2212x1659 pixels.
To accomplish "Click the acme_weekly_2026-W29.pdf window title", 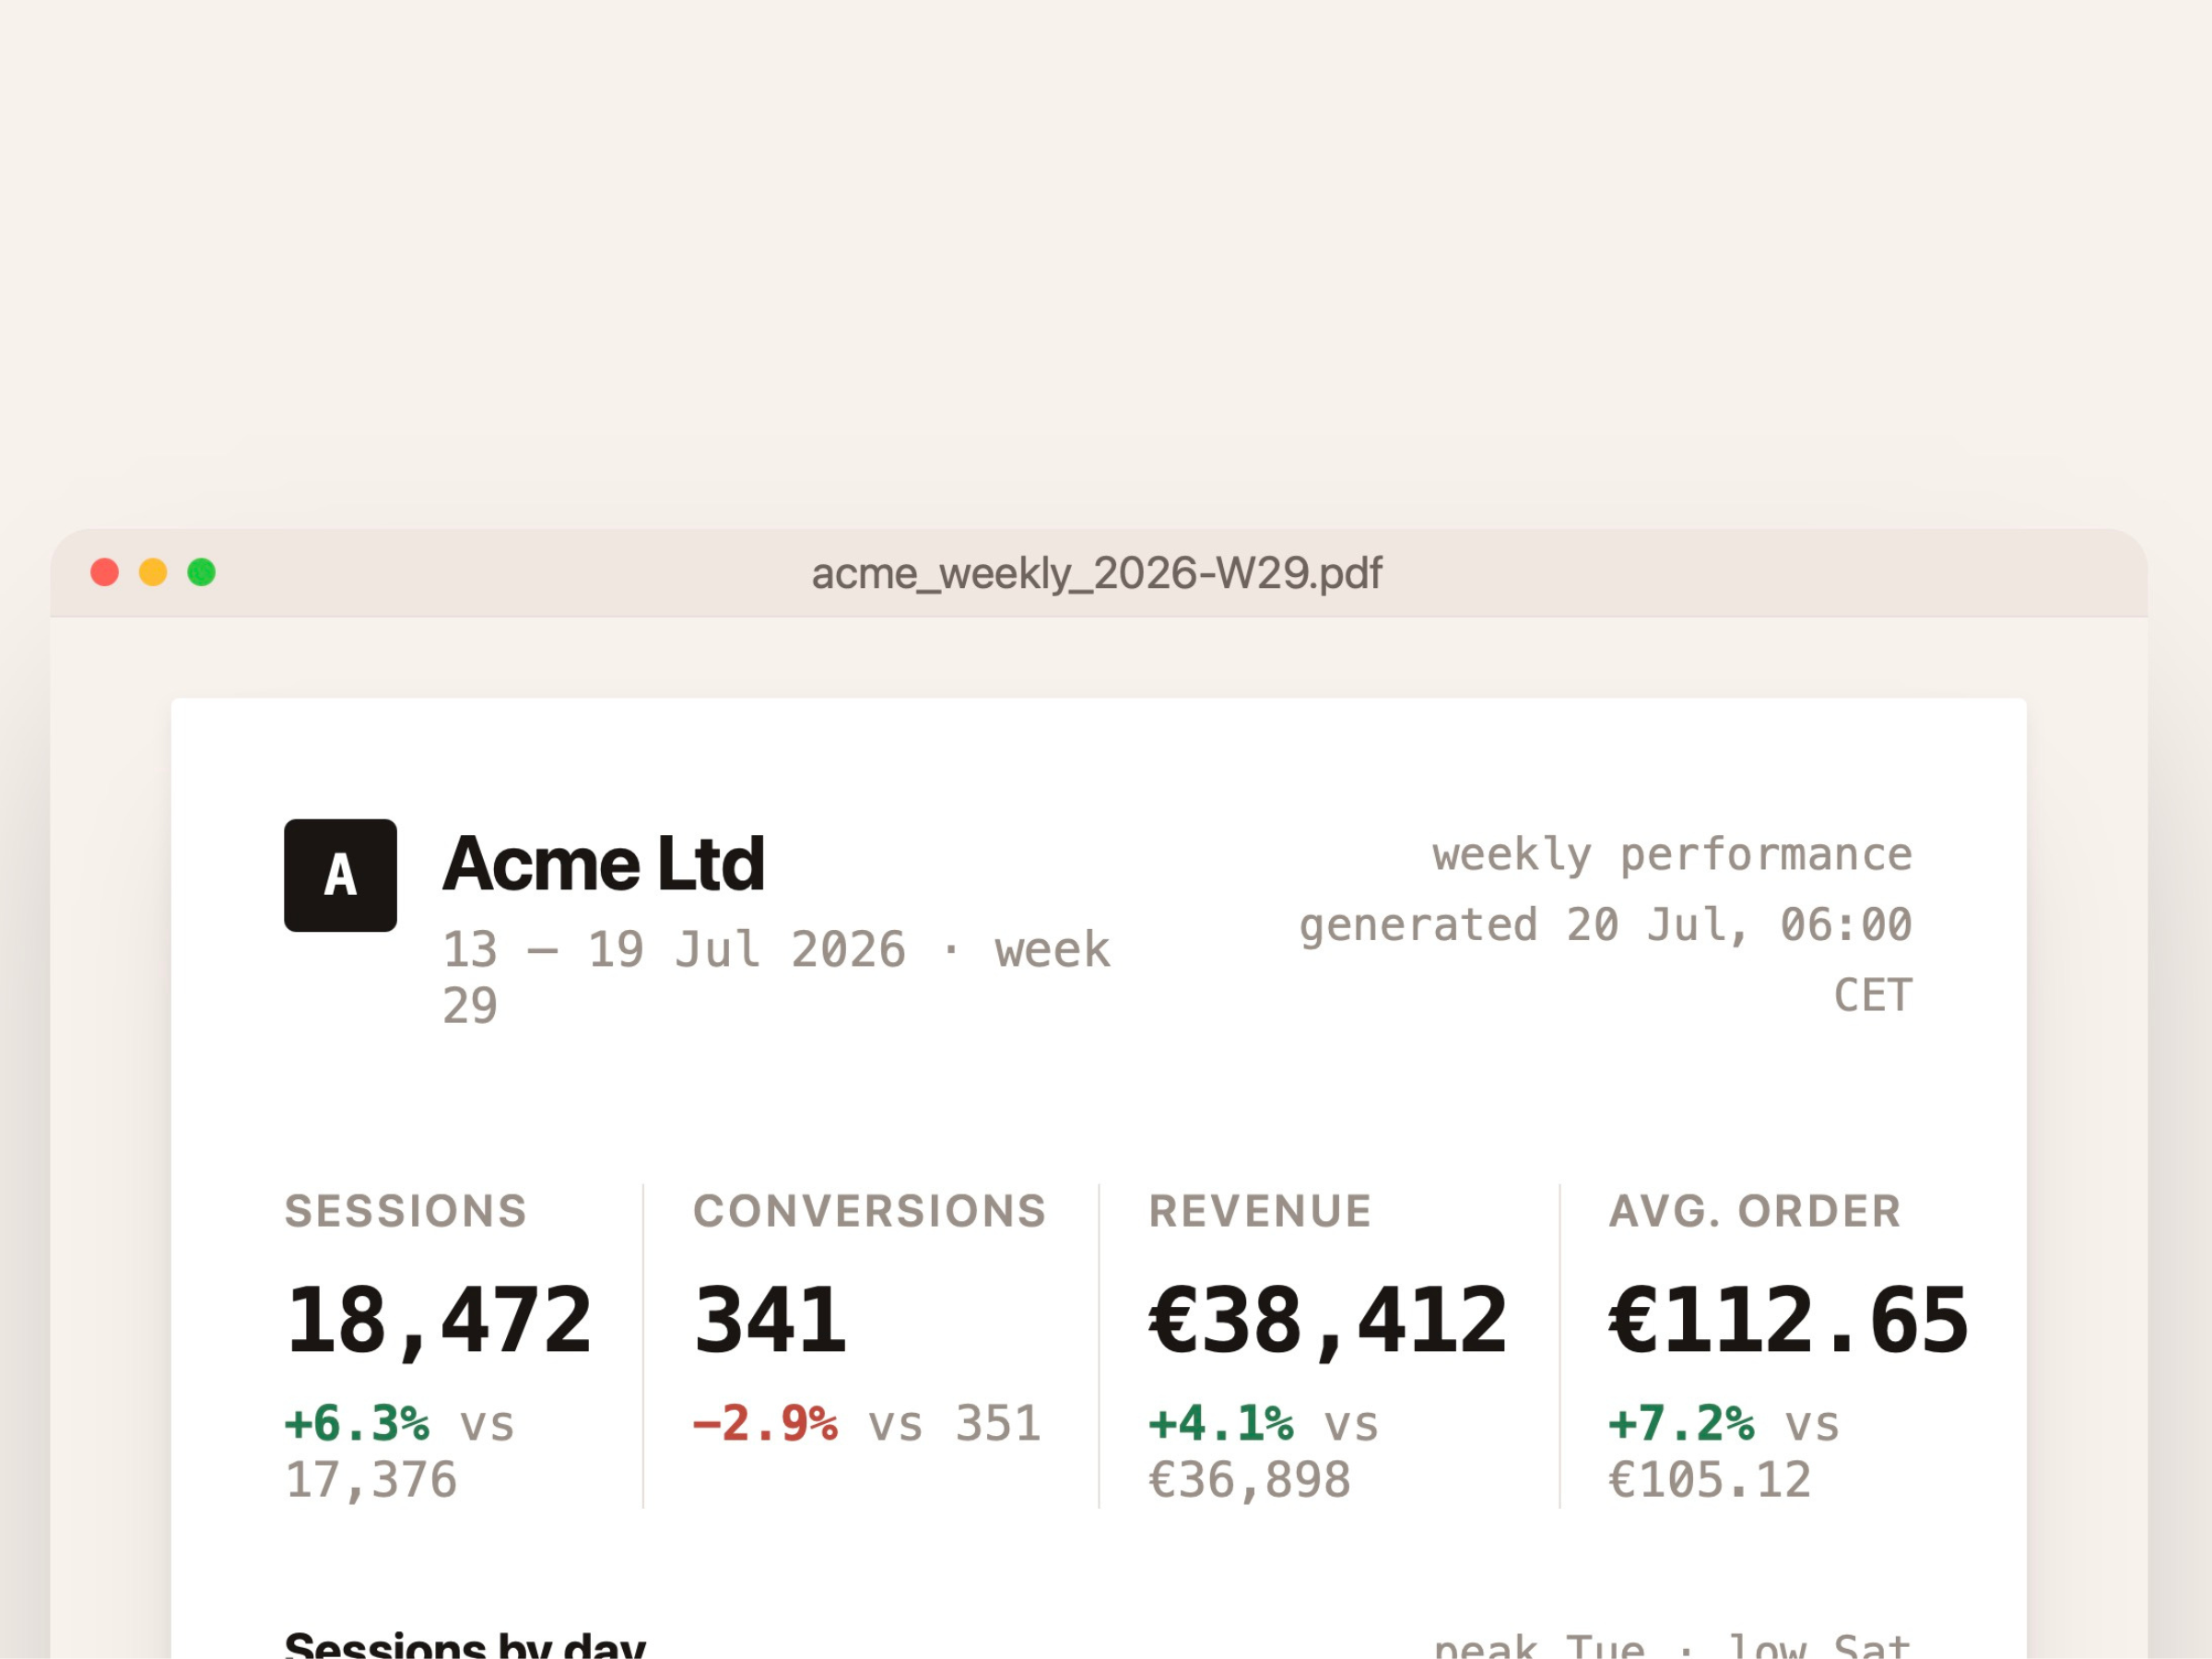I will pos(1097,574).
